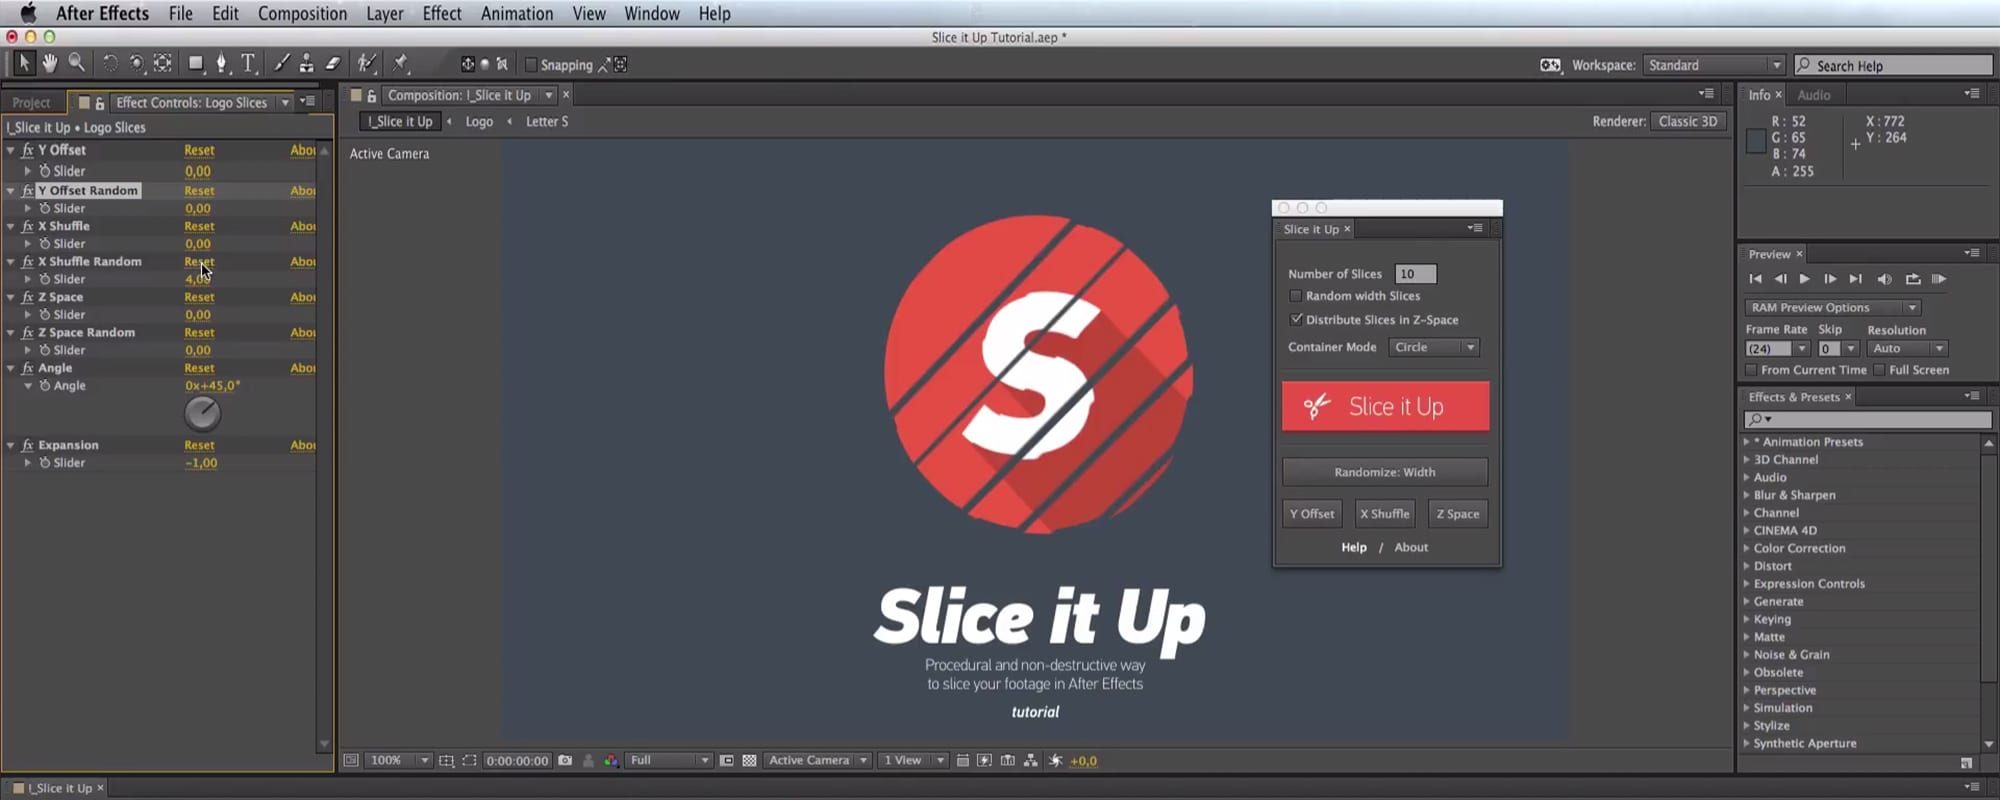Select the Type text tool

click(x=248, y=63)
